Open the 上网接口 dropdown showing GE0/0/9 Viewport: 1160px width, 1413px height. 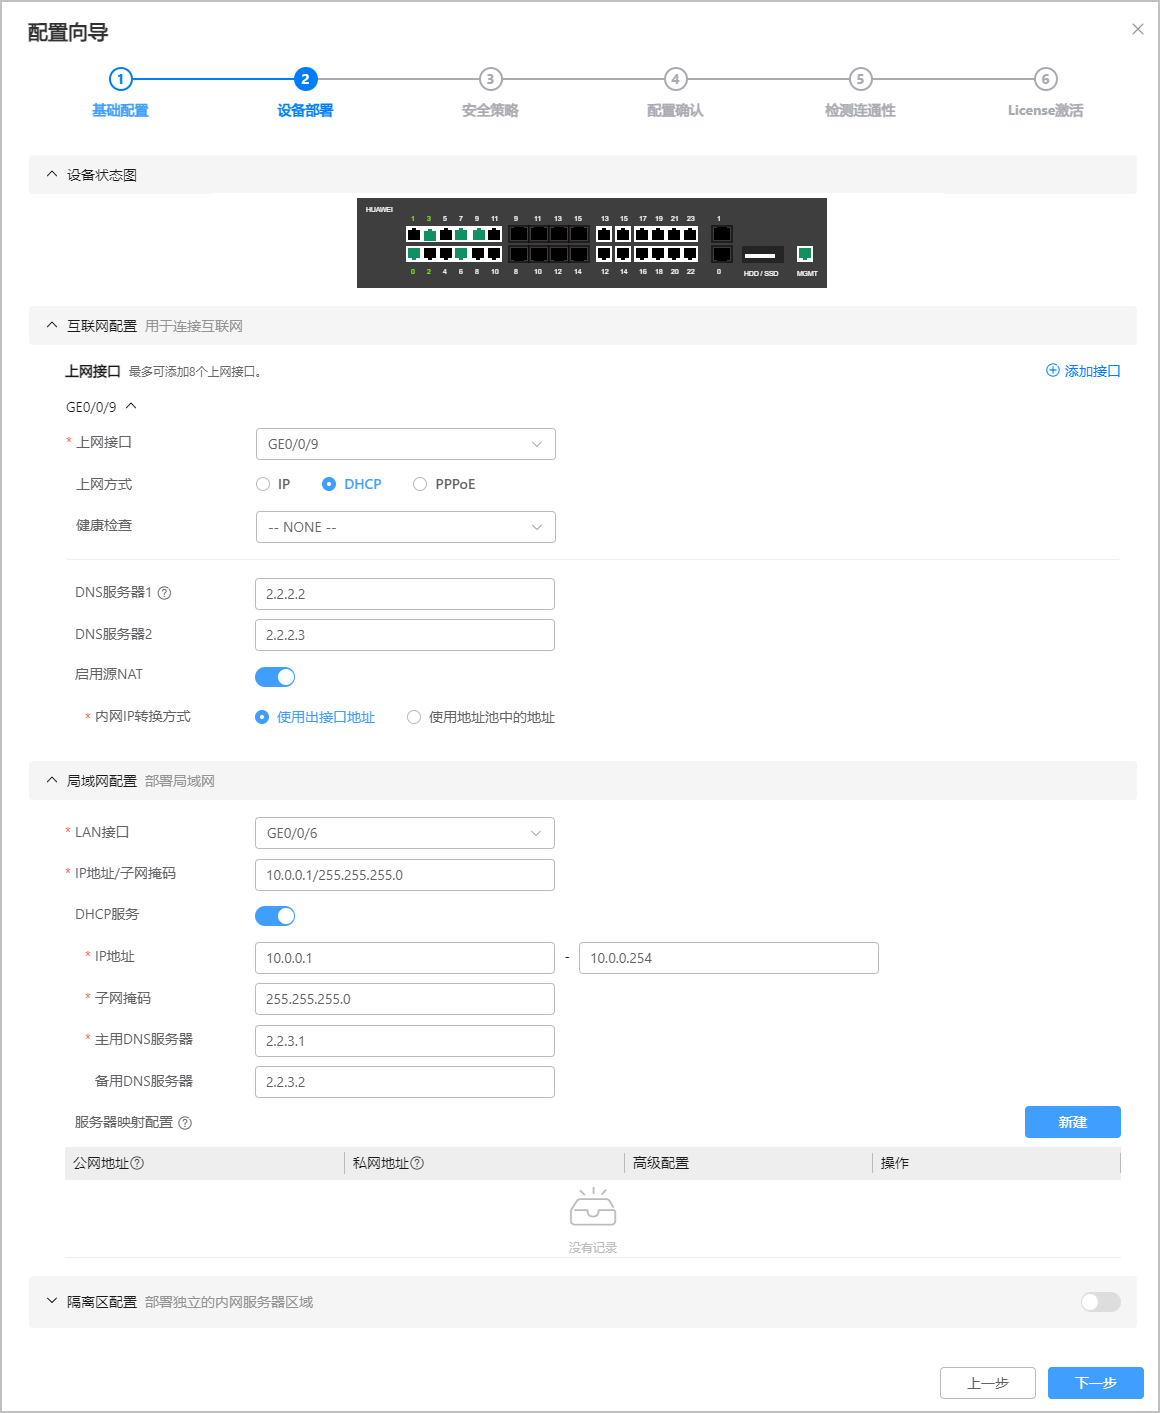coord(406,444)
